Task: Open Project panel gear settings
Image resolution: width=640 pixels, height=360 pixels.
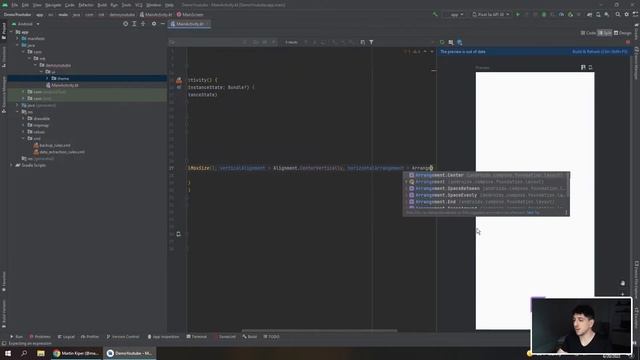Action: point(154,24)
